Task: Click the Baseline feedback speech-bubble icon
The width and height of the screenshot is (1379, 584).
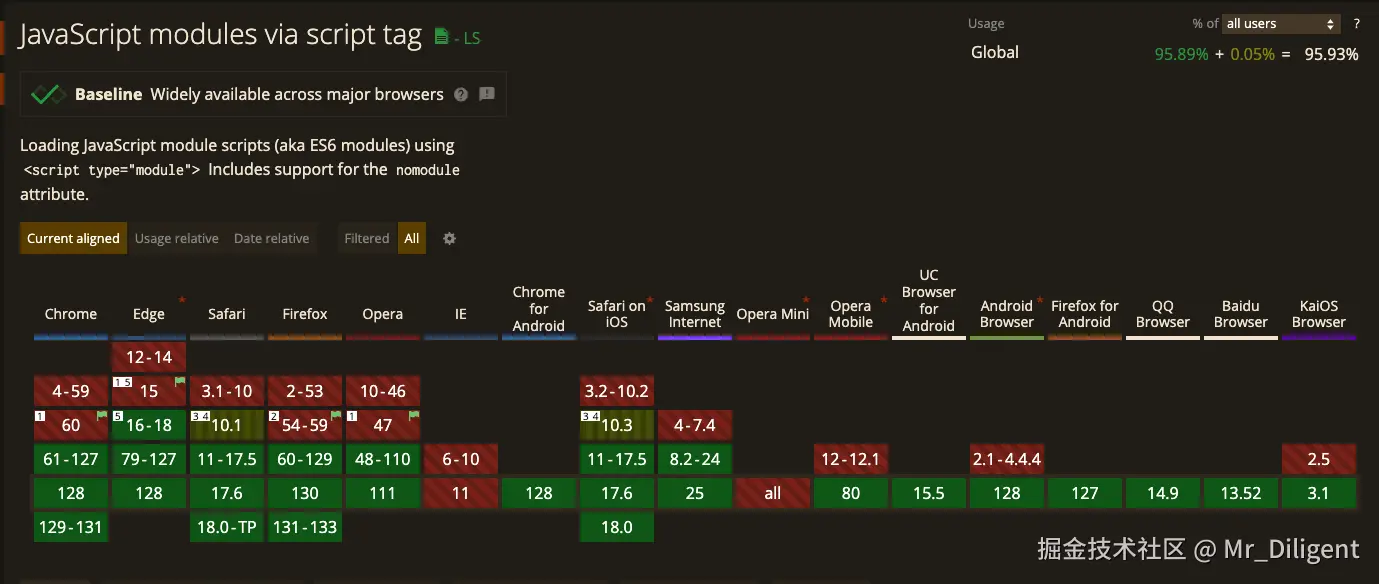Action: (x=487, y=94)
